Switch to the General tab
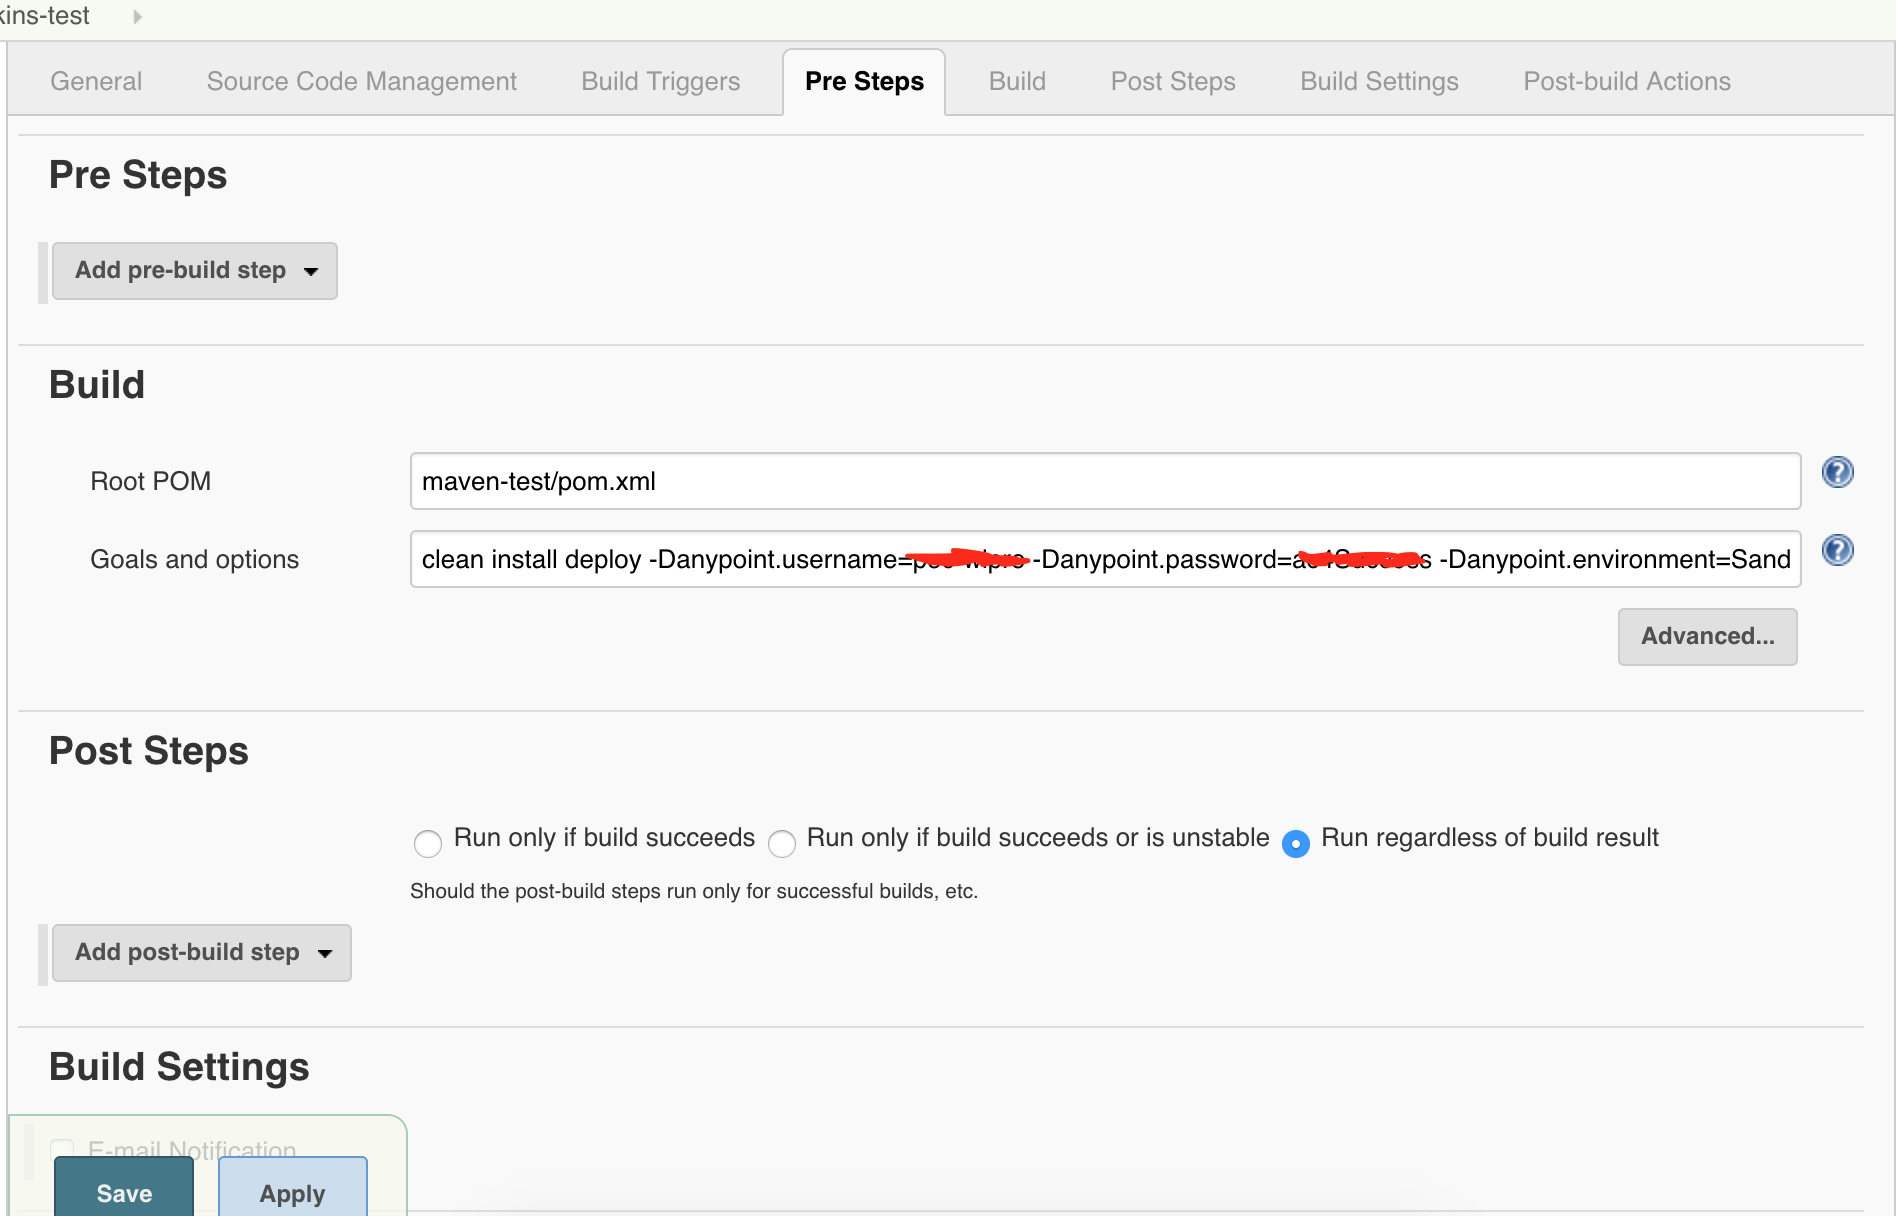Screen dimensions: 1896x1216 click(96, 81)
